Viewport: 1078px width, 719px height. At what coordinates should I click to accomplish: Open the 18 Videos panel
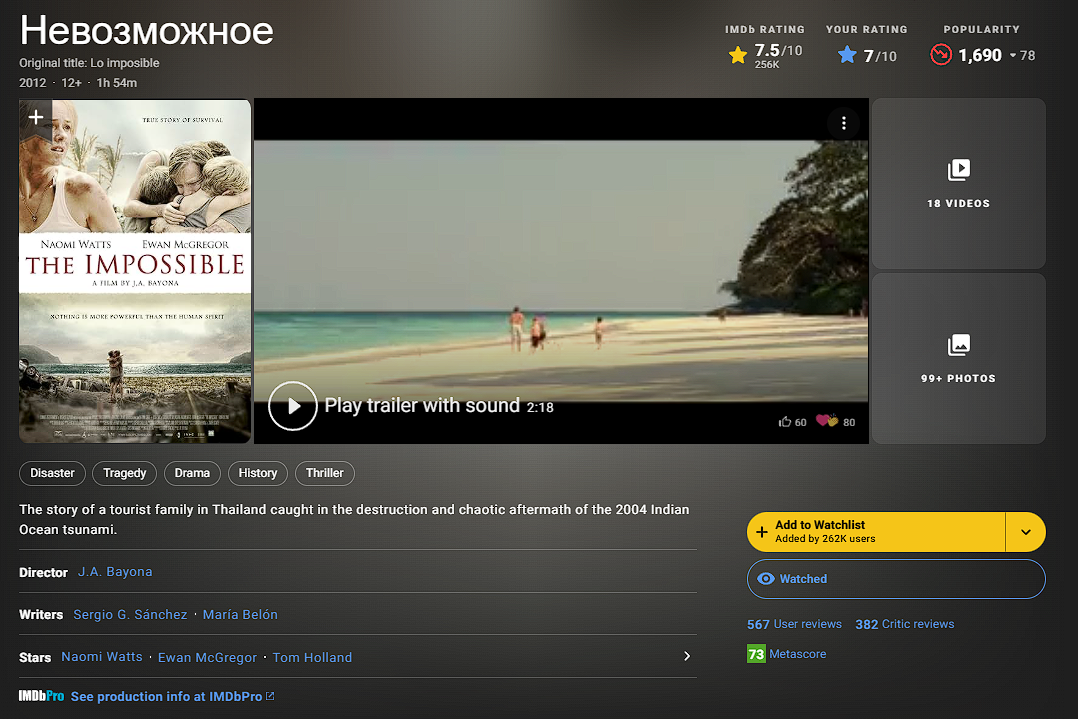pos(958,184)
